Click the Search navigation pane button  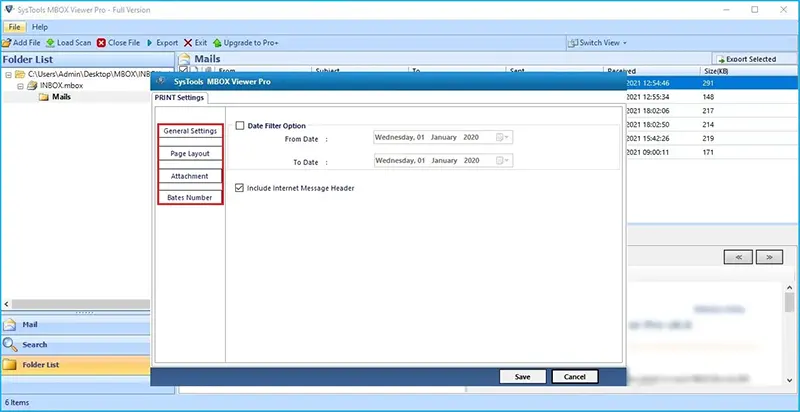click(x=76, y=345)
